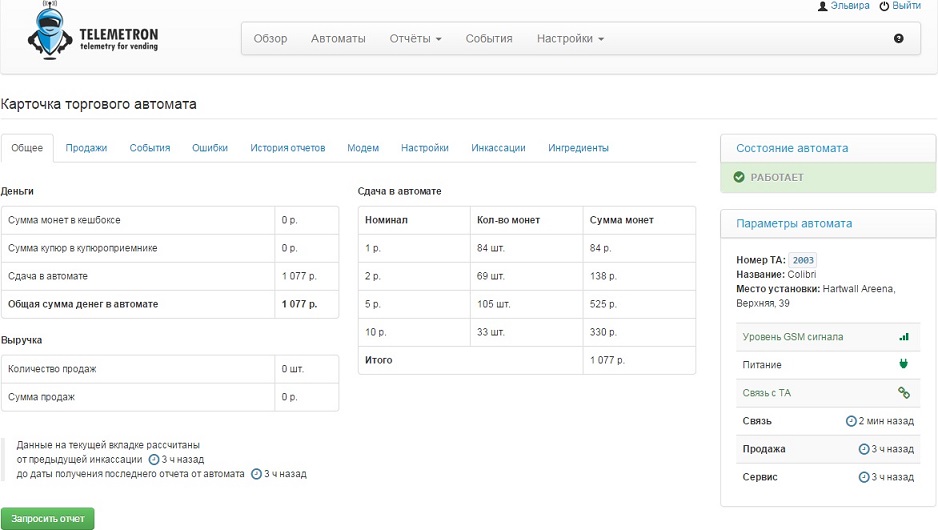The width and height of the screenshot is (938, 530).
Task: Open the Обзор navigation item
Action: coord(270,38)
